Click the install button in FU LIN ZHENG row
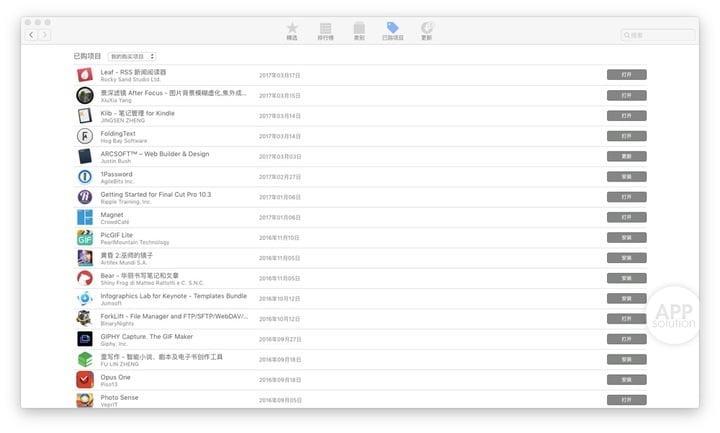This screenshot has width=720, height=433. tap(626, 360)
